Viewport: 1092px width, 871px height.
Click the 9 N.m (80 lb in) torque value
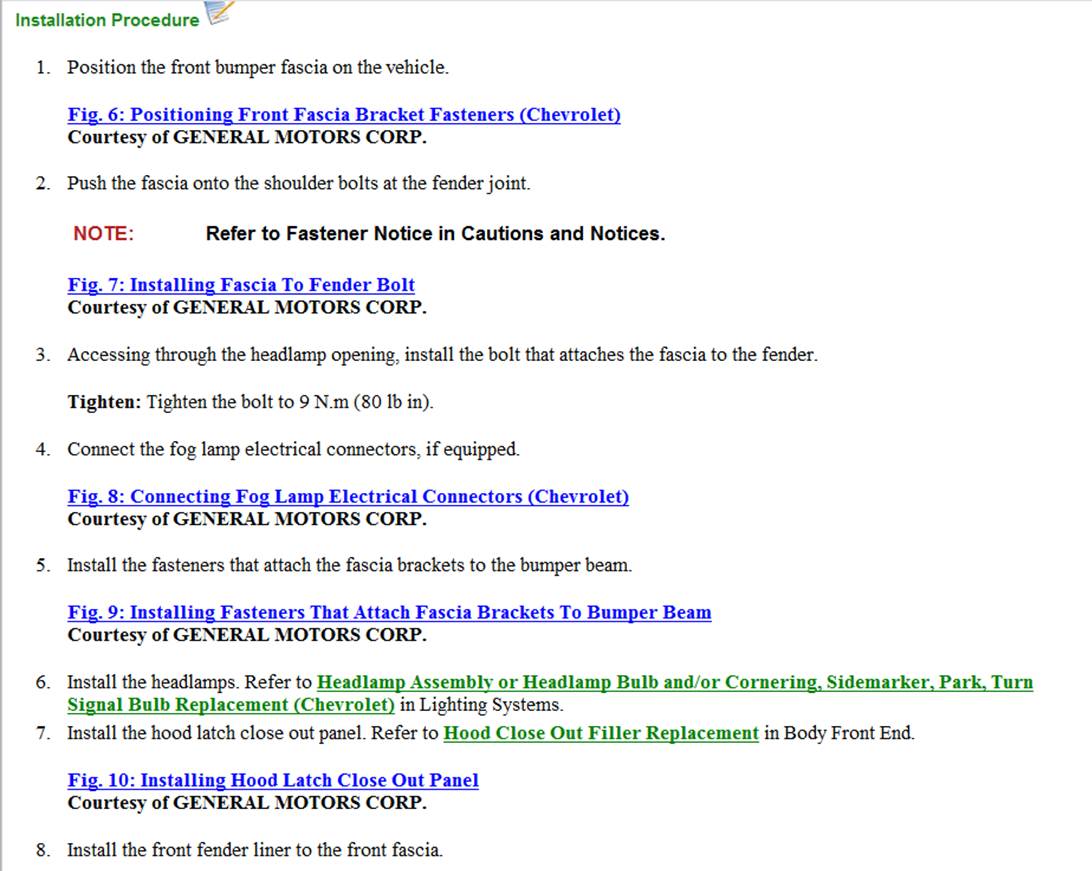point(366,402)
